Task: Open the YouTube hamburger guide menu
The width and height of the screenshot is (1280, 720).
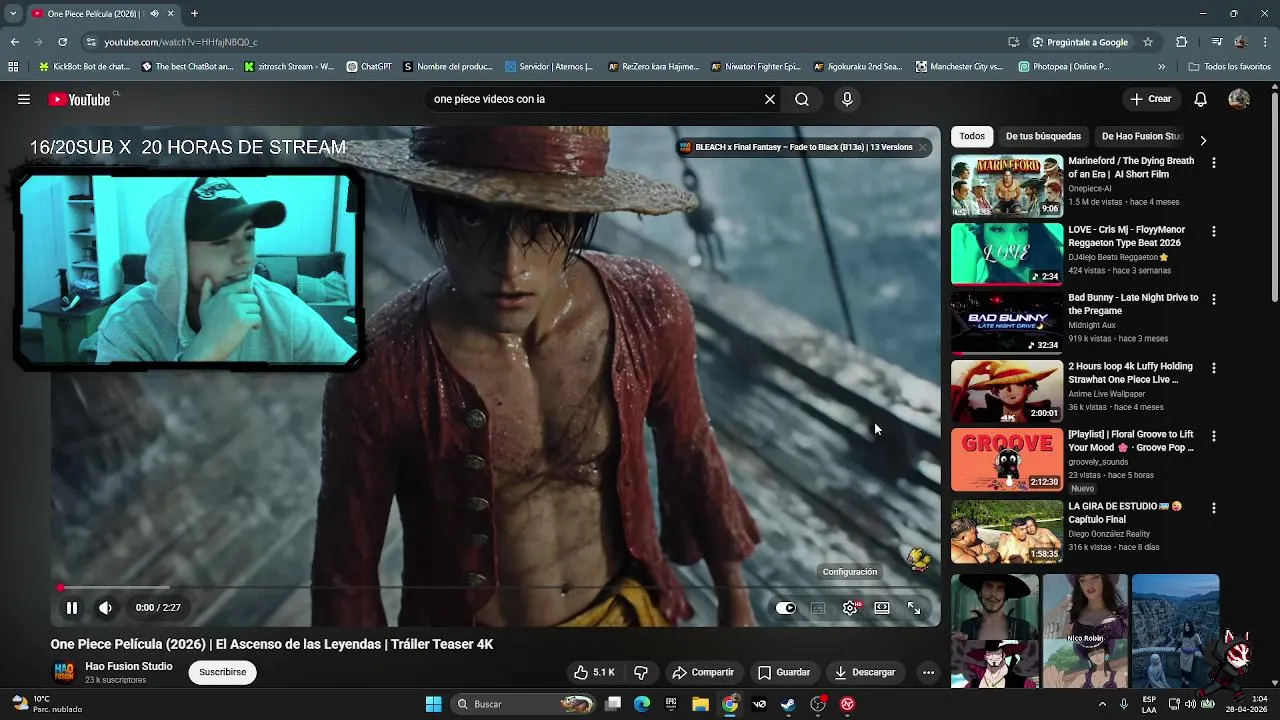Action: 24,99
